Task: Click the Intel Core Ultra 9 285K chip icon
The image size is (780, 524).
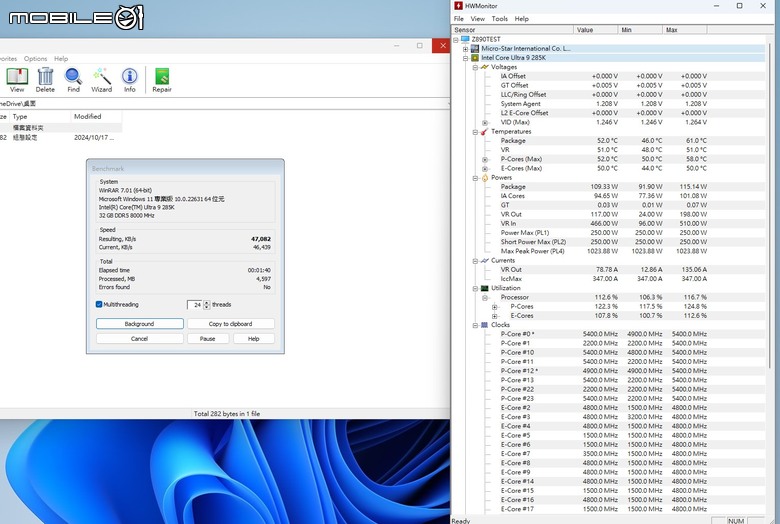Action: (475, 58)
